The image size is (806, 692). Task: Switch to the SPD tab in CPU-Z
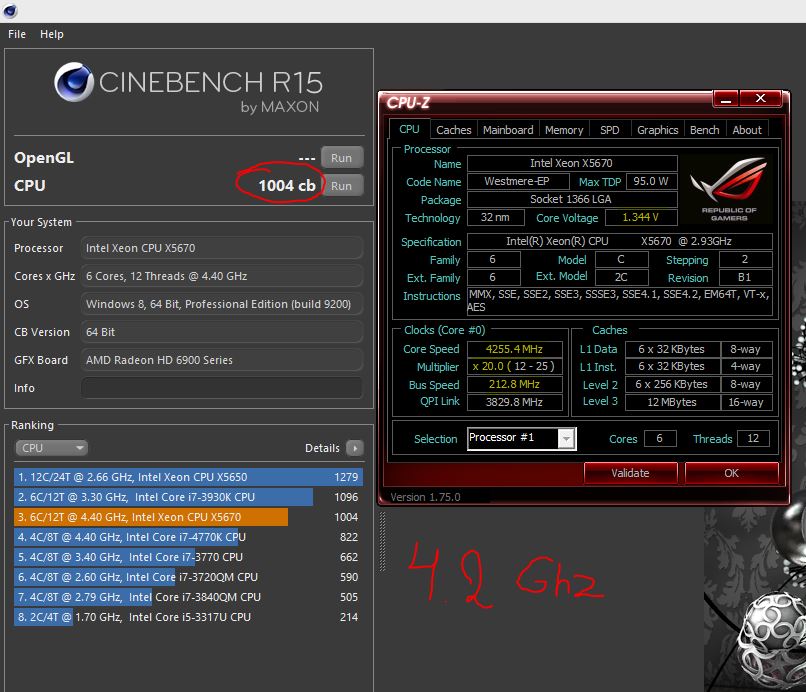click(x=610, y=130)
